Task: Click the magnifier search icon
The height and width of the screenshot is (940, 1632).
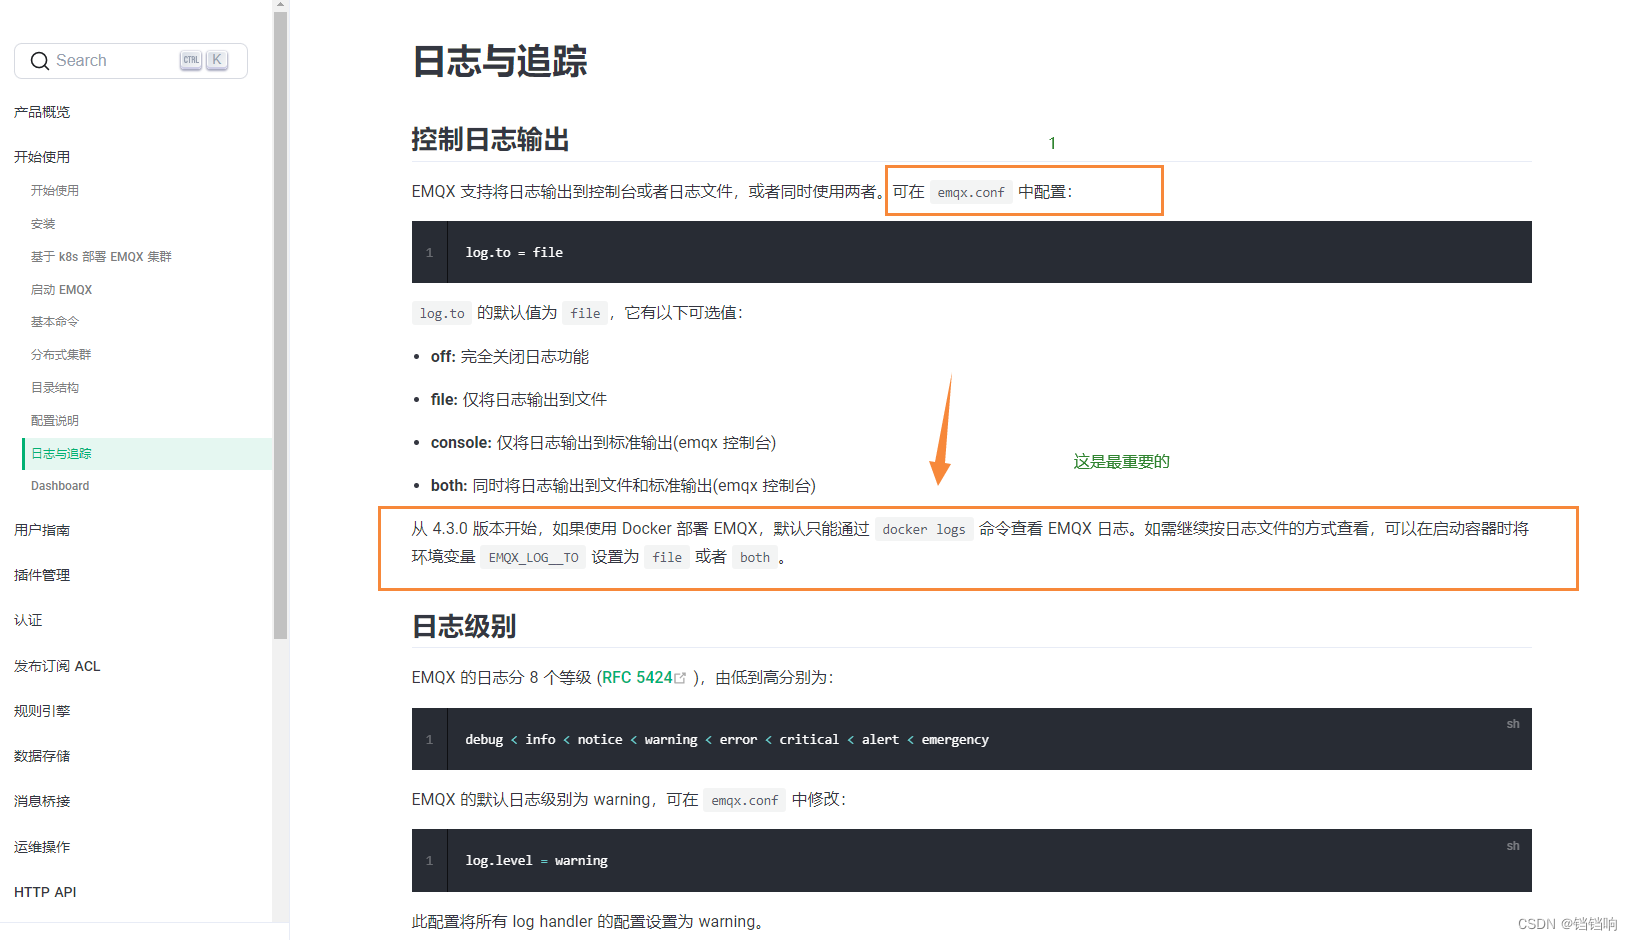Action: point(40,61)
